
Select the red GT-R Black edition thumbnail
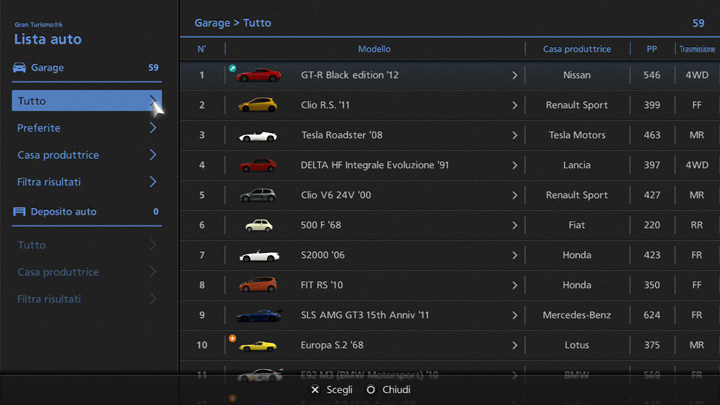[259, 75]
